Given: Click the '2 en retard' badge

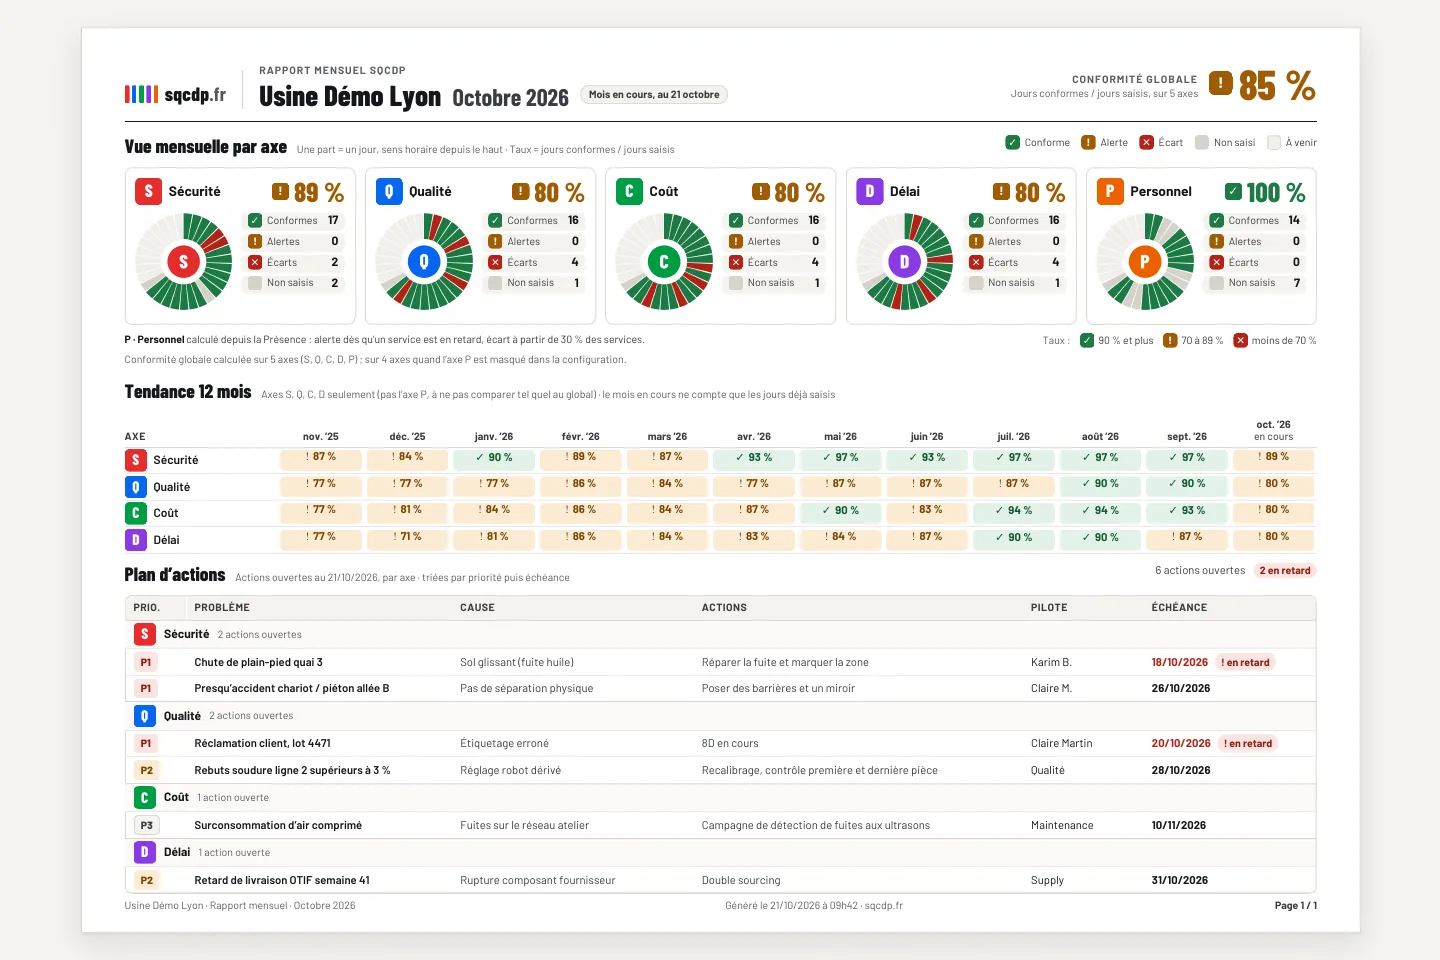Looking at the screenshot, I should click(x=1285, y=570).
